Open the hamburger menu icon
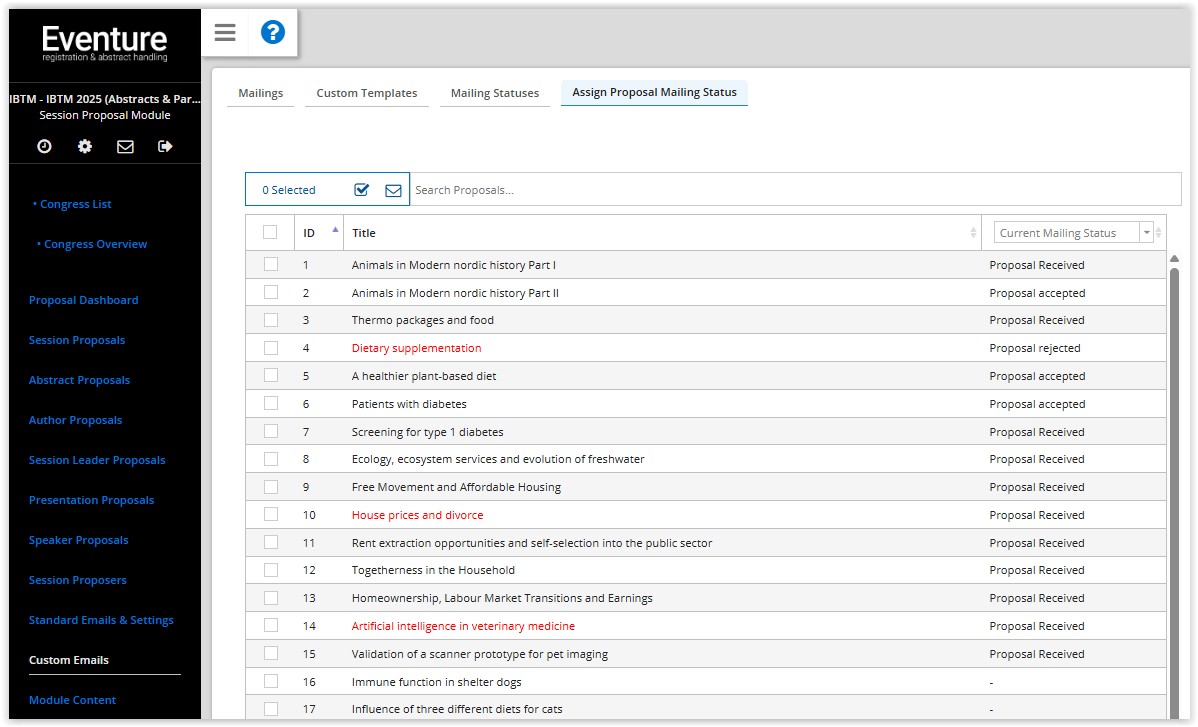 click(x=225, y=33)
